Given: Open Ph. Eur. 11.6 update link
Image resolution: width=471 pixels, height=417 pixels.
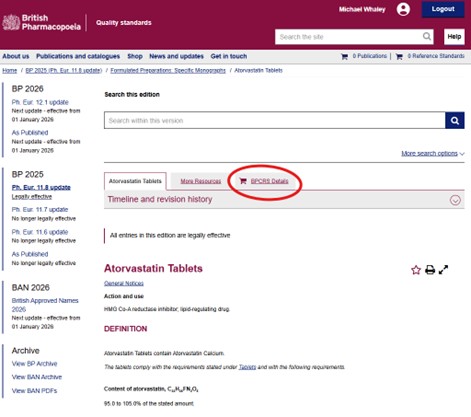Looking at the screenshot, I should [x=40, y=232].
